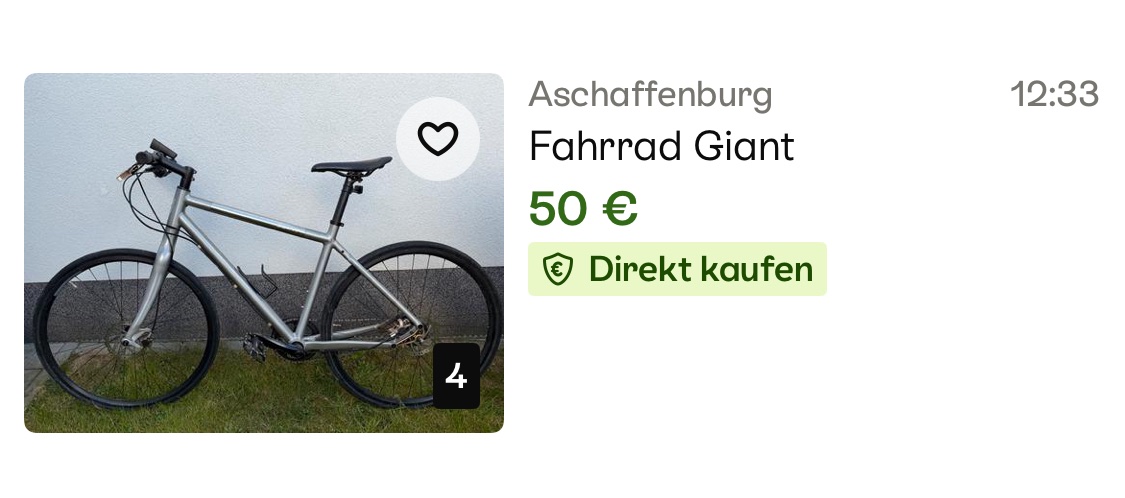Click the 50 € price label
This screenshot has height=498, width=1125.
583,208
